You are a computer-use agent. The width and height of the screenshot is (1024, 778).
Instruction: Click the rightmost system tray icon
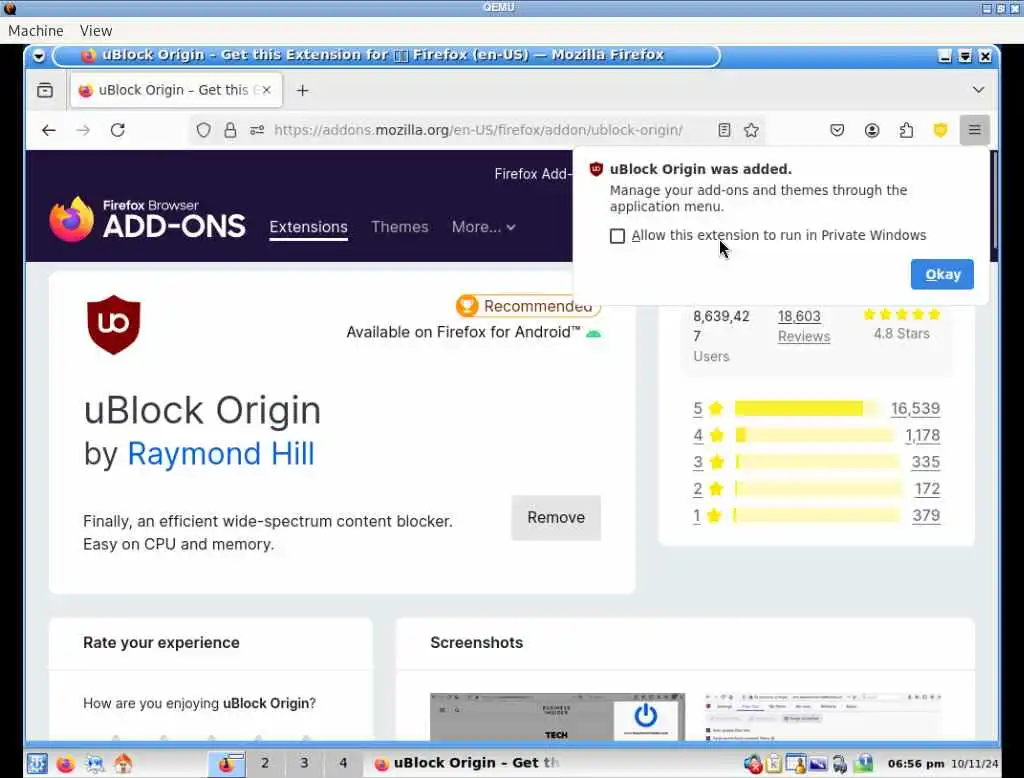click(x=864, y=763)
